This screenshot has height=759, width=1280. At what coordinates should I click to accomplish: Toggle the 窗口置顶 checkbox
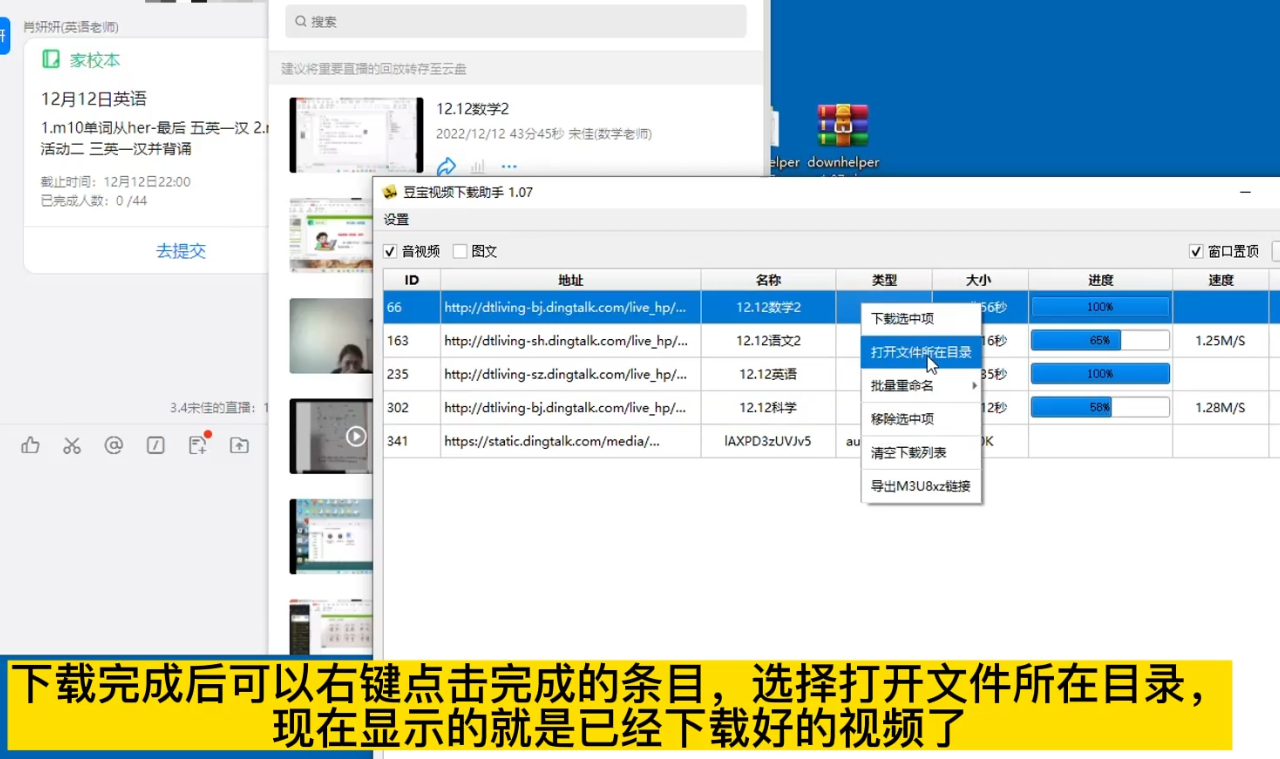[1196, 251]
